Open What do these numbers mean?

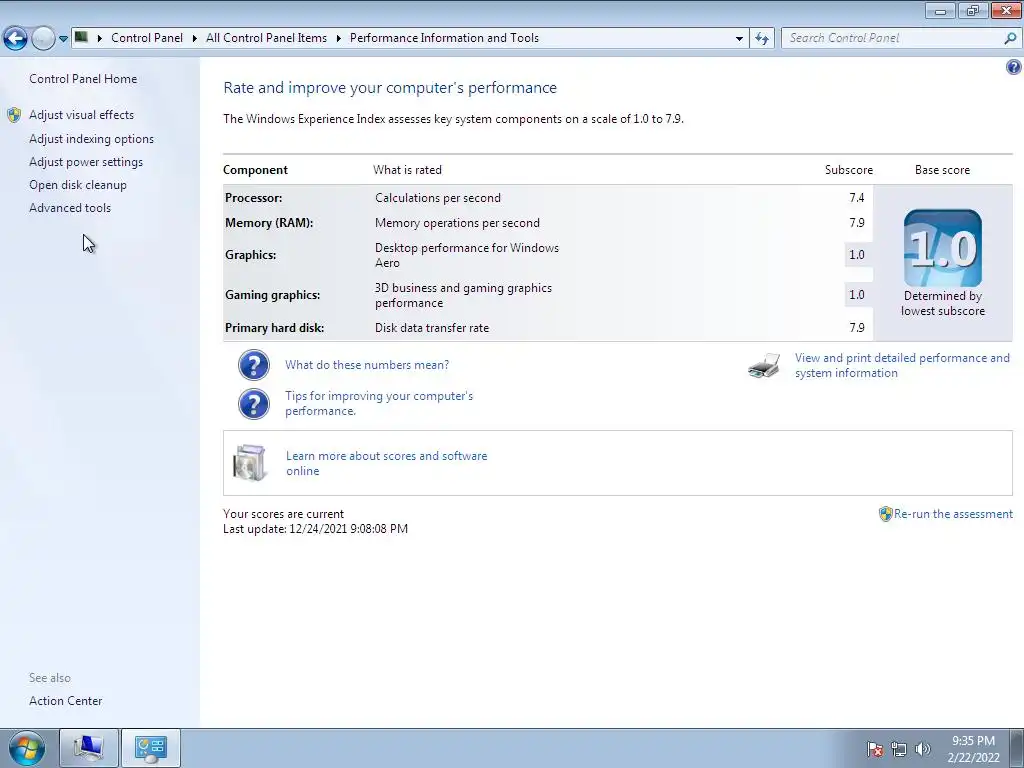[367, 365]
